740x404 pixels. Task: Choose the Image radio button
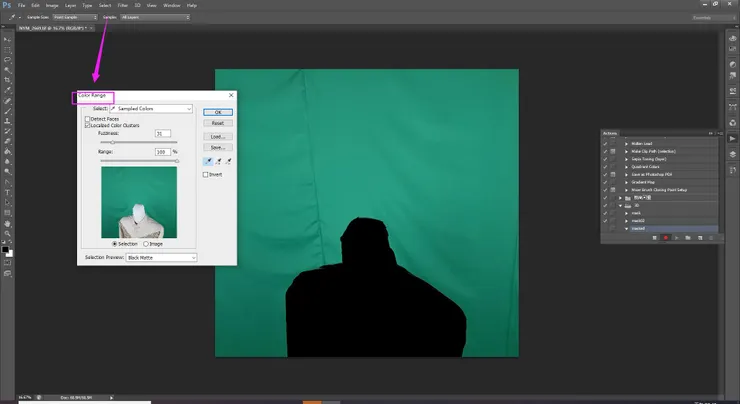click(146, 243)
